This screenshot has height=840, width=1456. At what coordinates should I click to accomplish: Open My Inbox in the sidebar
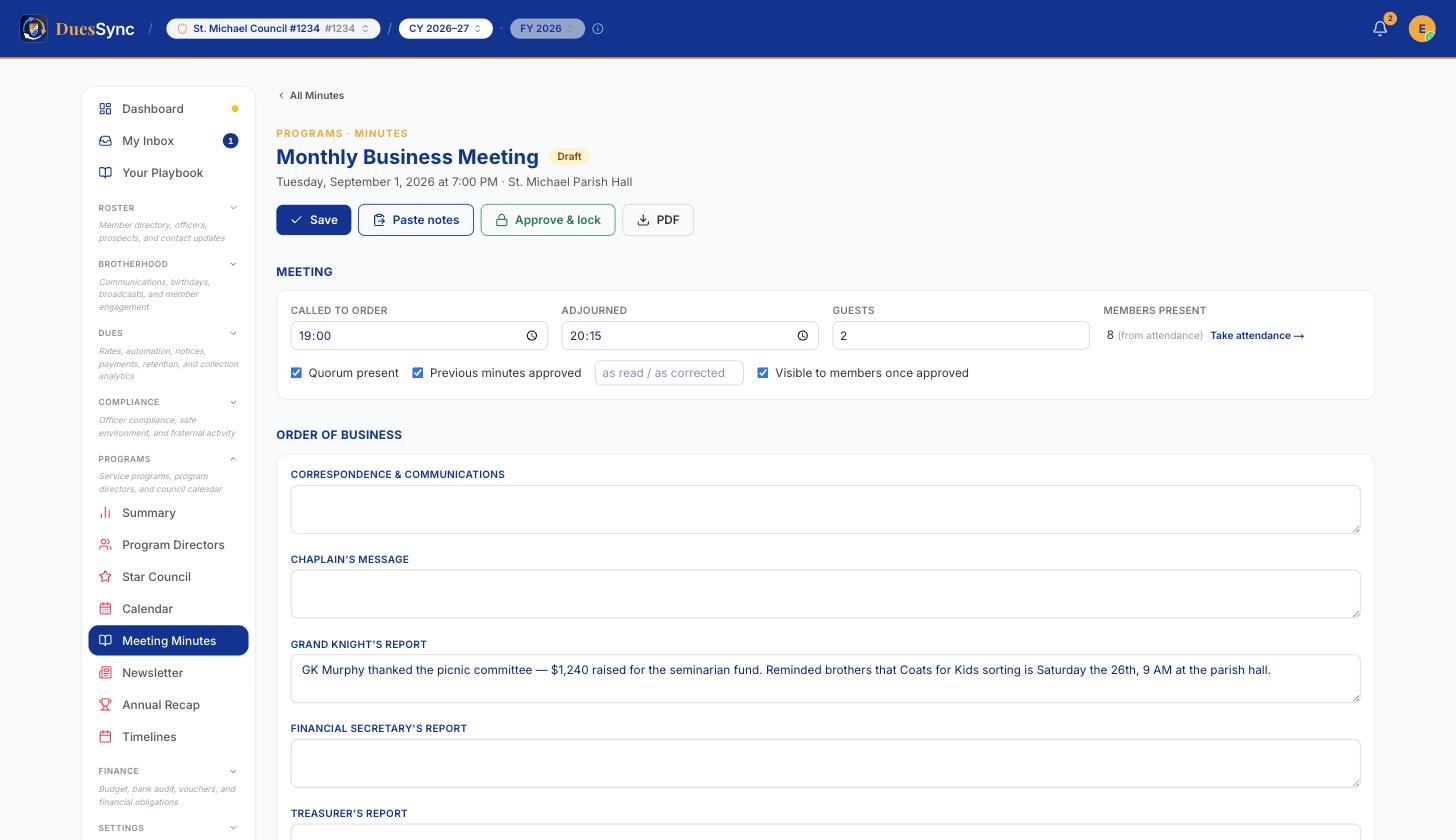(168, 141)
